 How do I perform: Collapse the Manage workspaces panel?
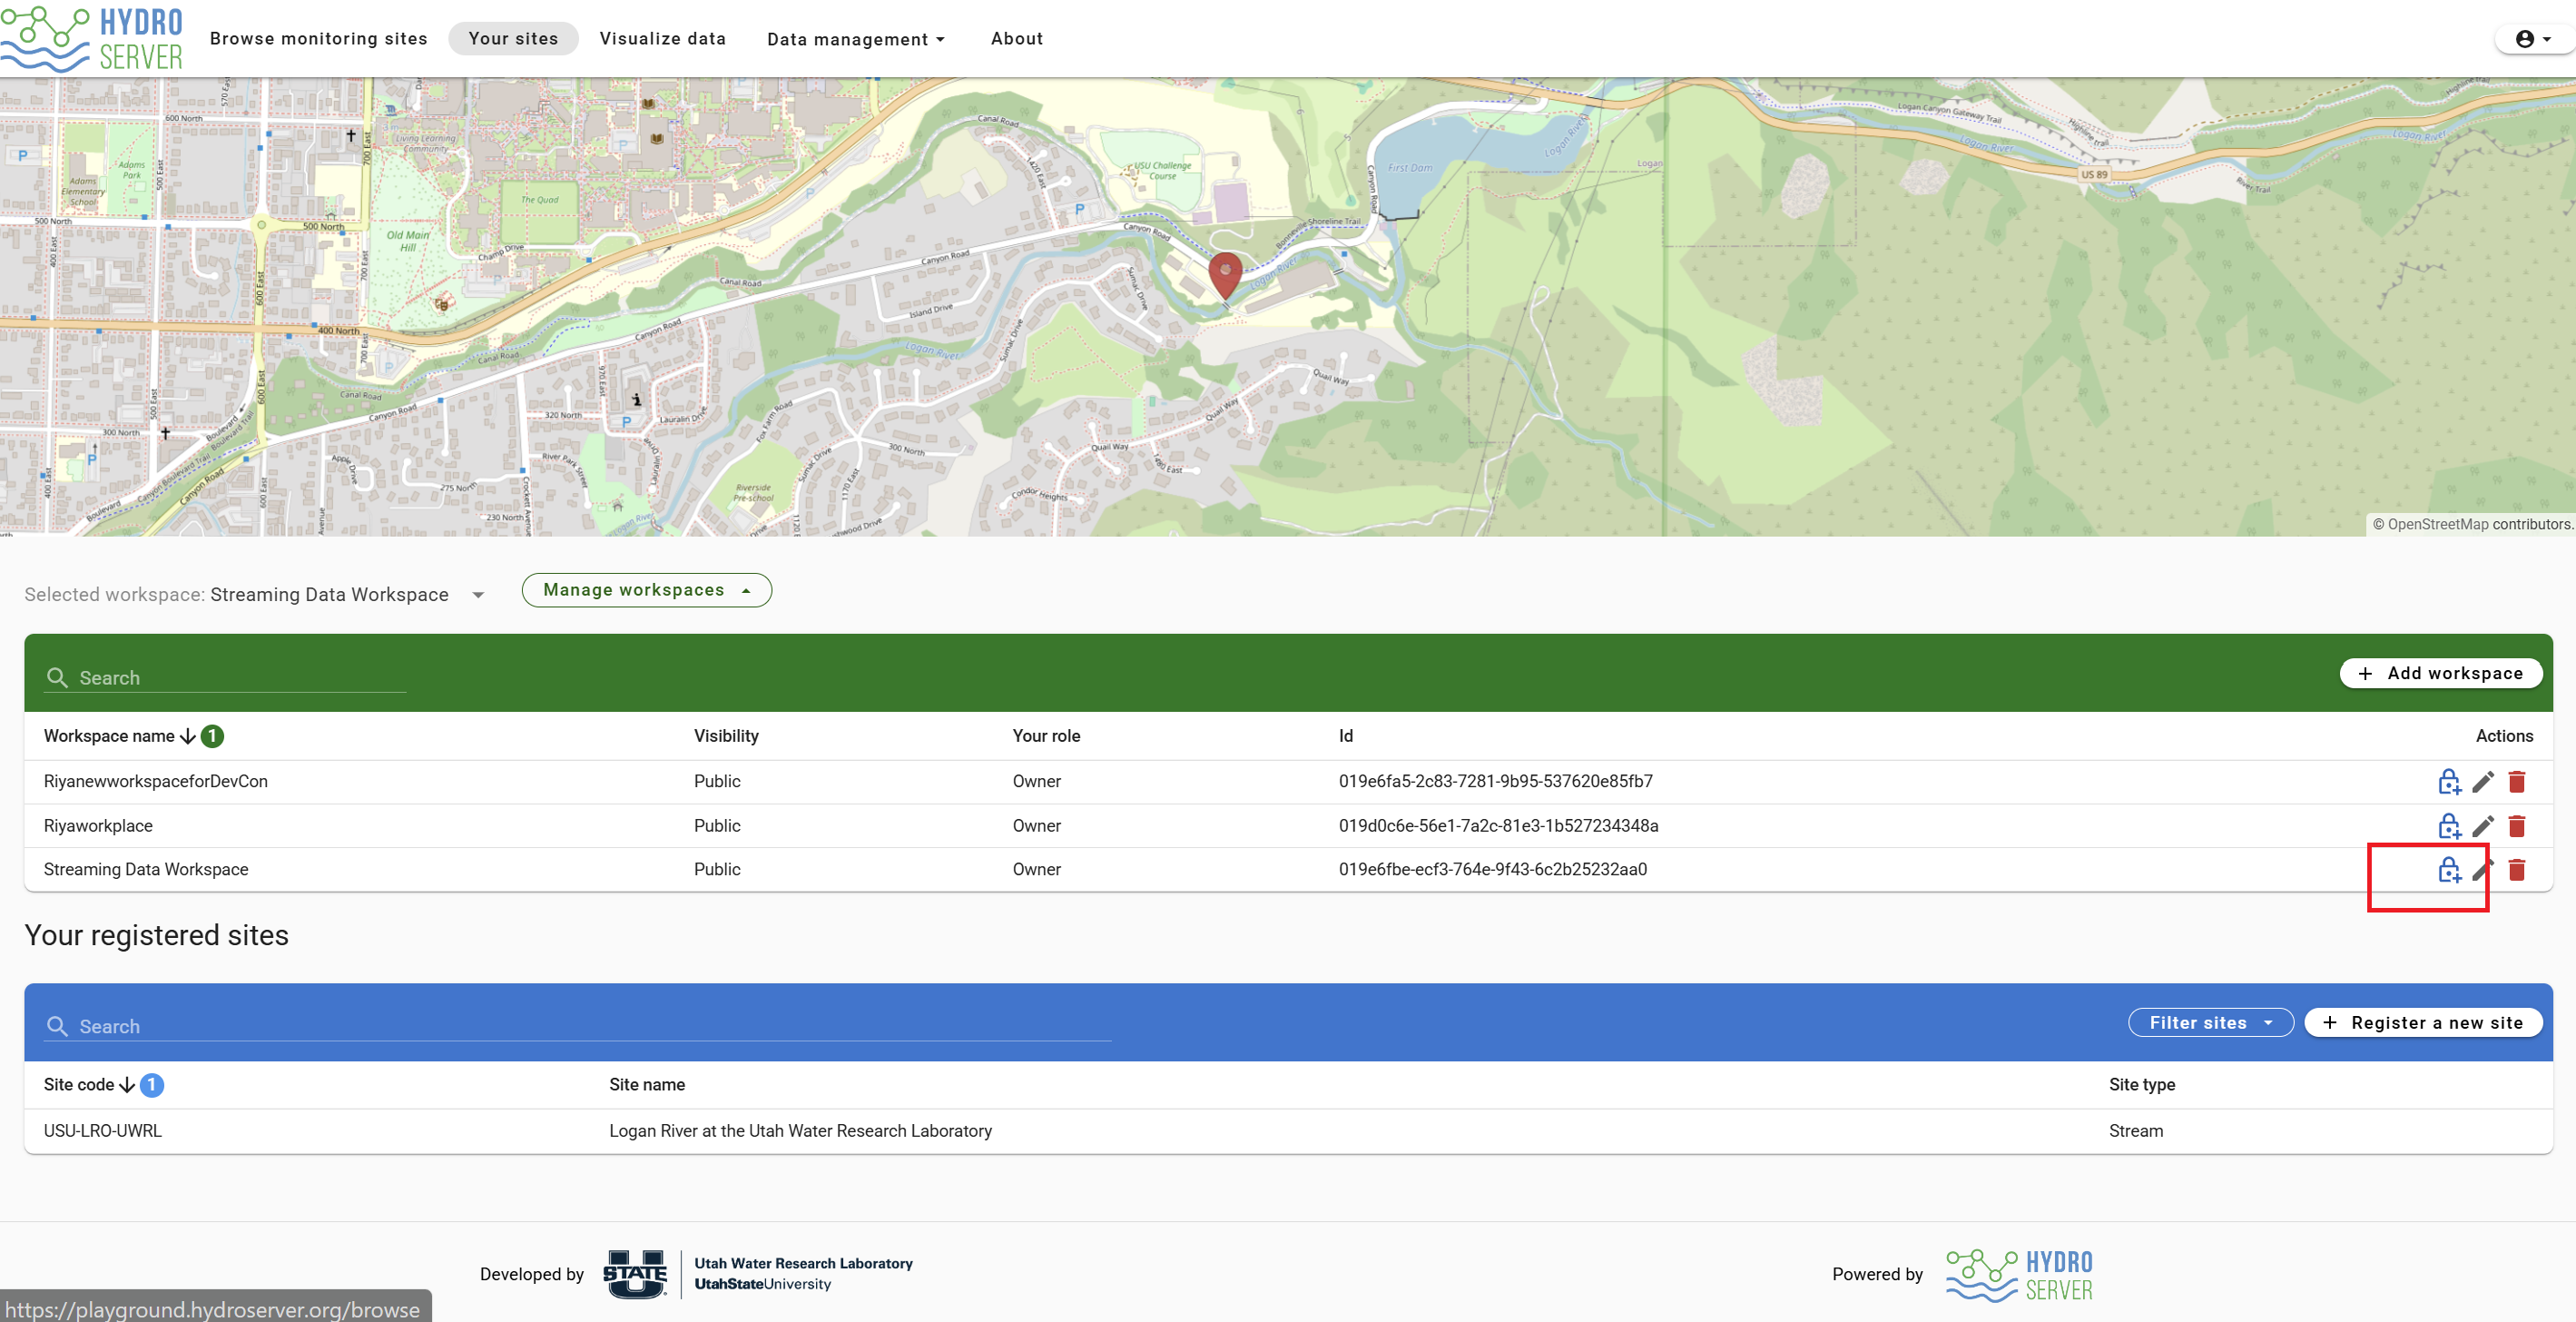point(646,590)
